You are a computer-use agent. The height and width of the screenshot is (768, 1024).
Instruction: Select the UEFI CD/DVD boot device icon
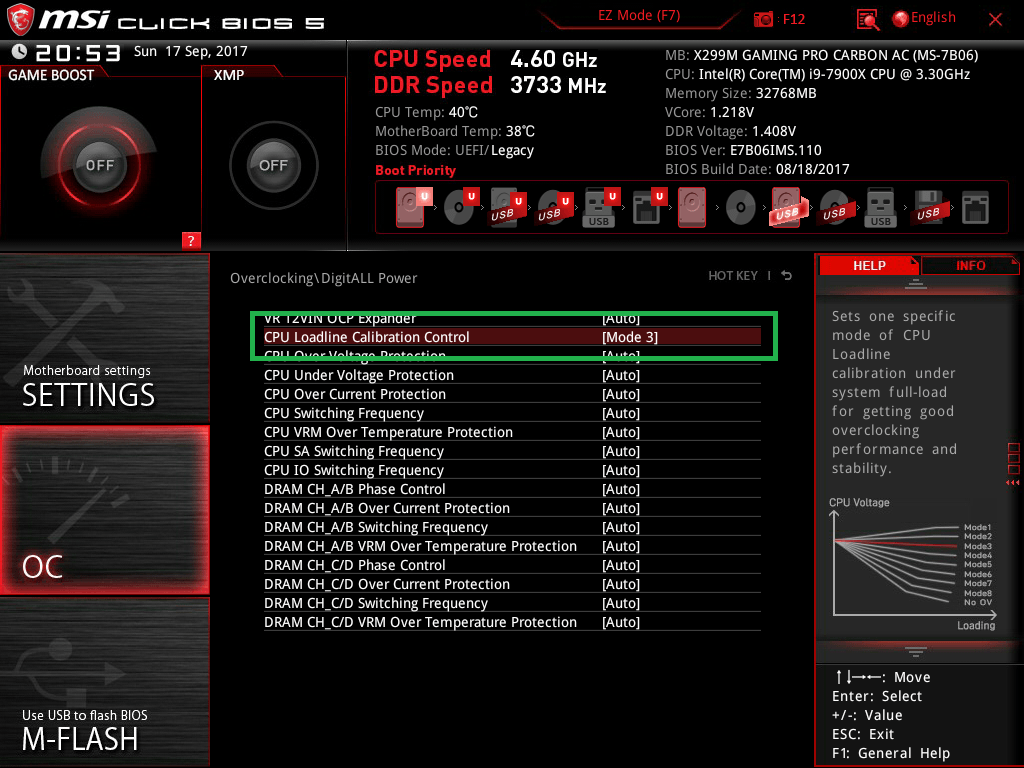click(x=461, y=207)
